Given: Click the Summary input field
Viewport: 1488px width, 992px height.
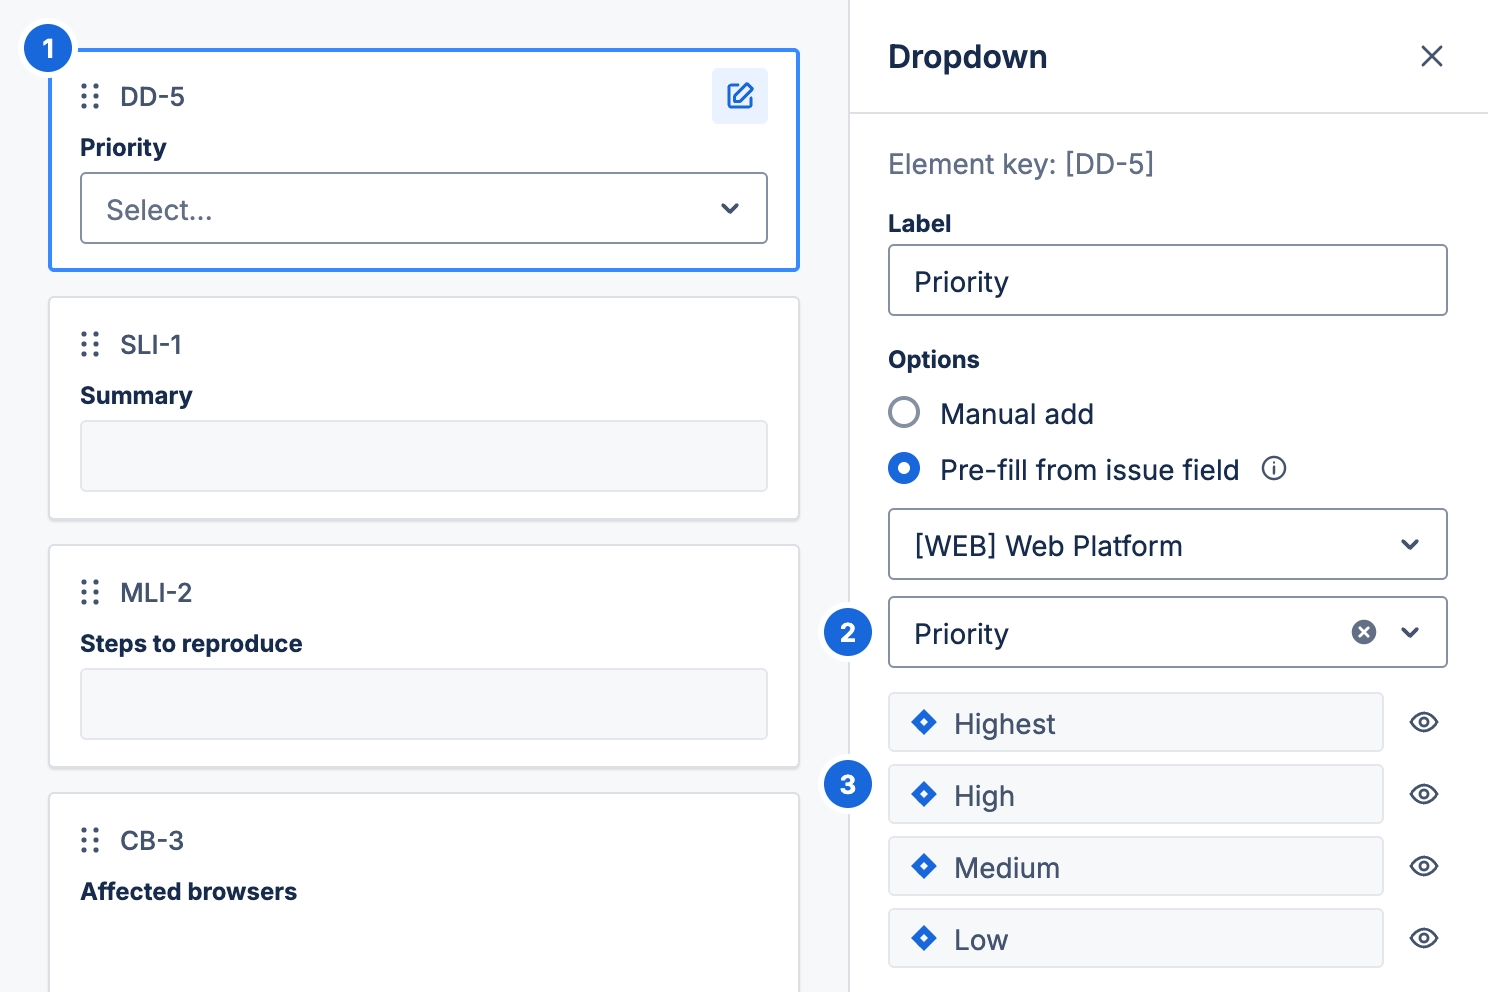Looking at the screenshot, I should coord(424,456).
